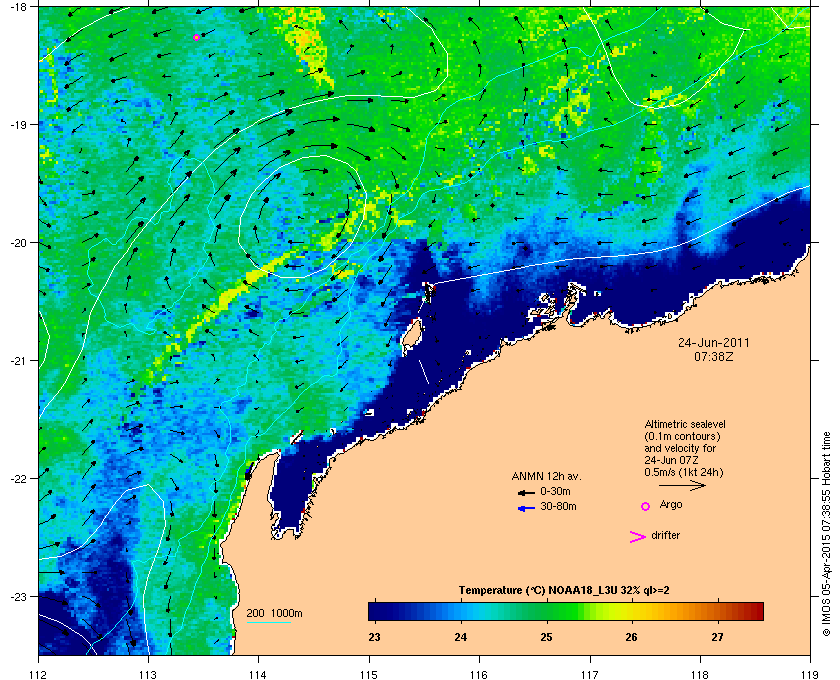Click the Temperature NOAA18_L3U colorbar title
Image resolution: width=840 pixels, height=680 pixels.
click(564, 591)
